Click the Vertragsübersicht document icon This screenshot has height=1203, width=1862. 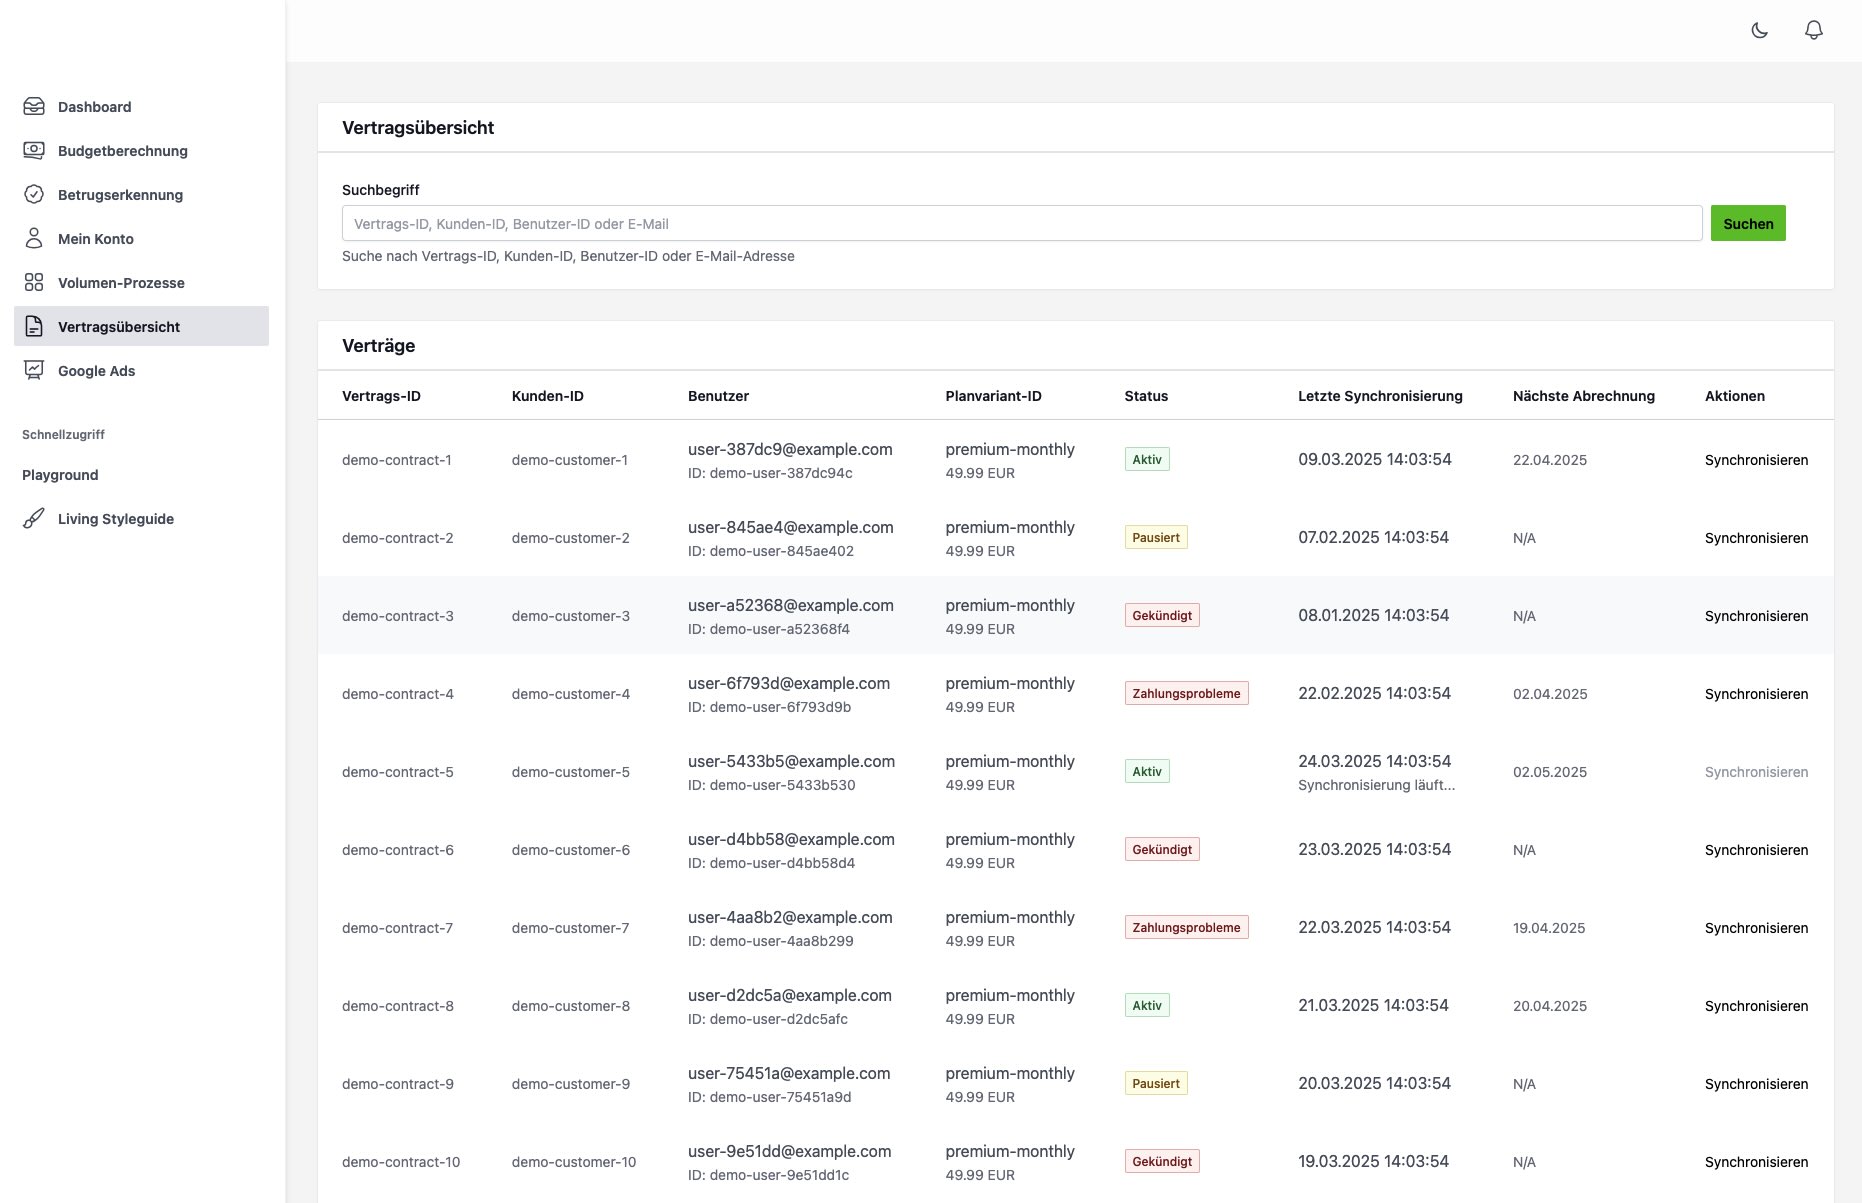click(x=33, y=326)
